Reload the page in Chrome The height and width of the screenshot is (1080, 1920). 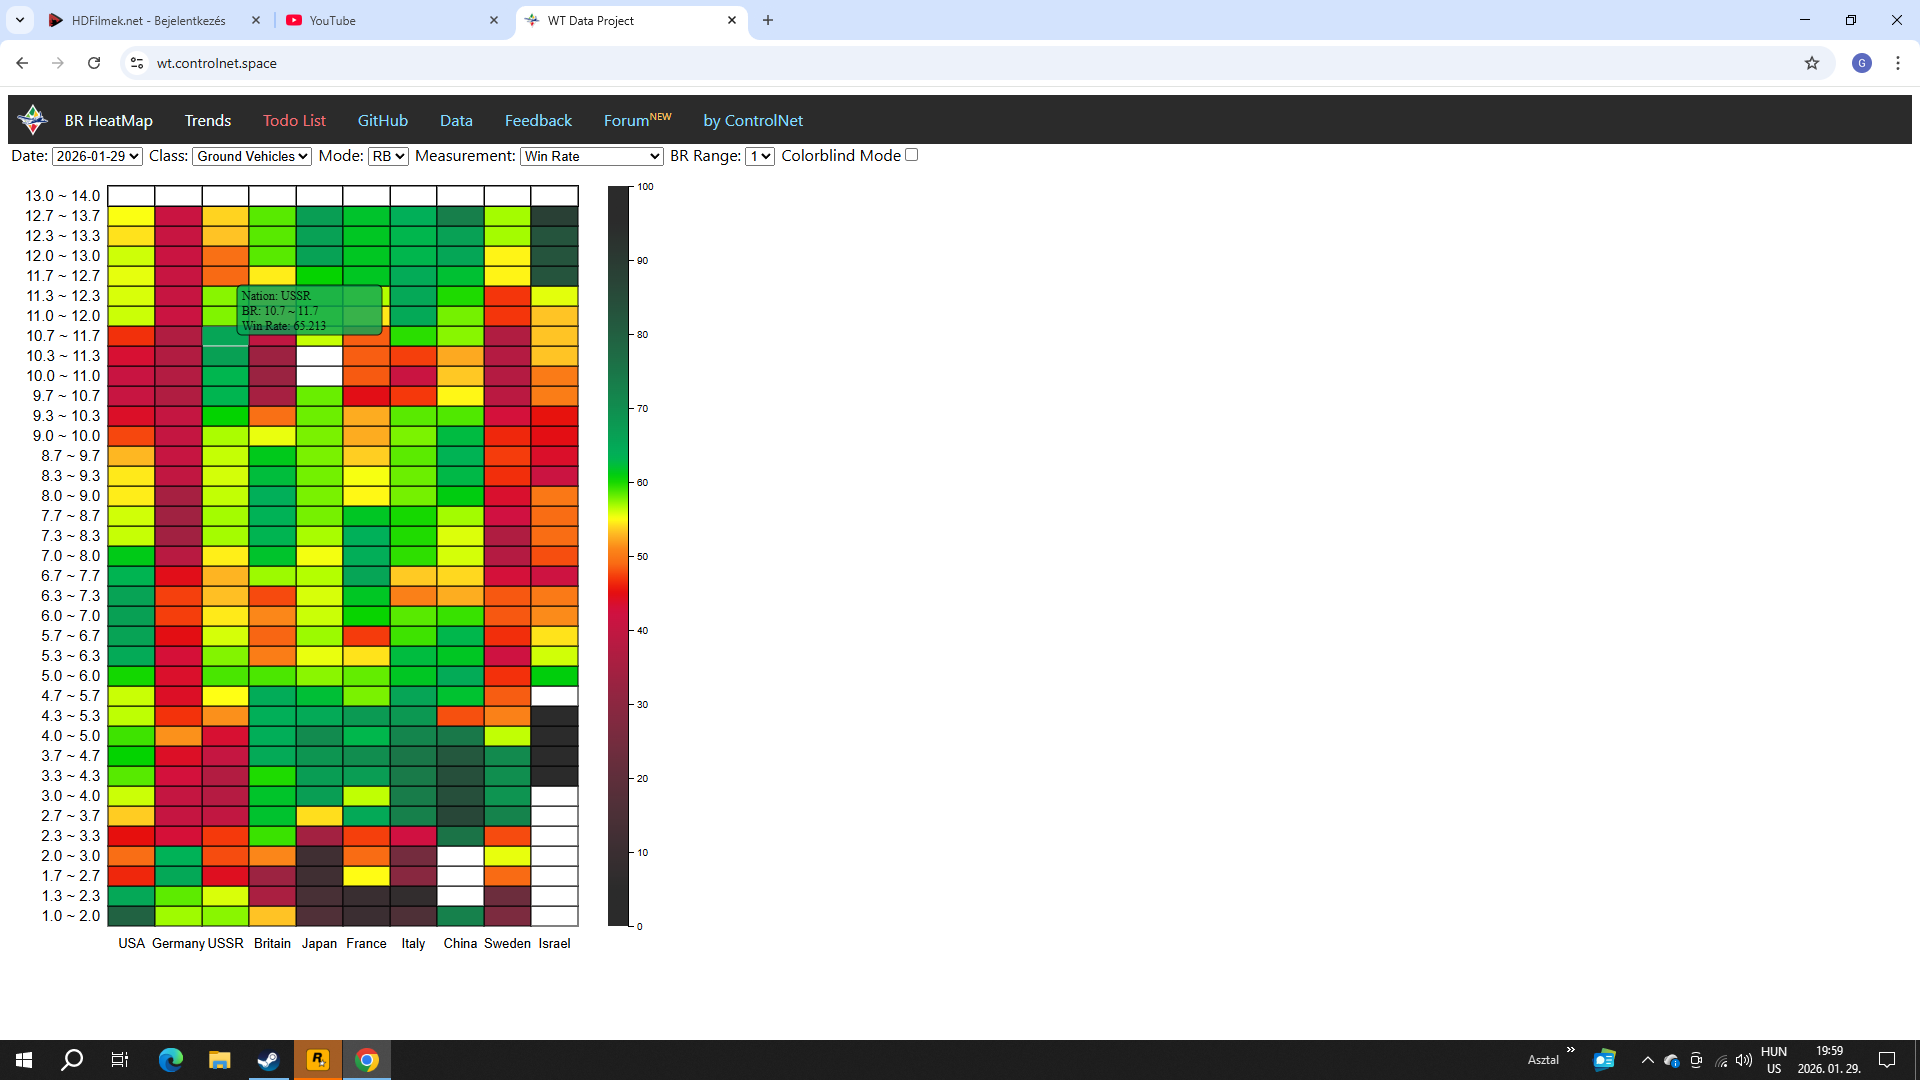click(x=94, y=63)
